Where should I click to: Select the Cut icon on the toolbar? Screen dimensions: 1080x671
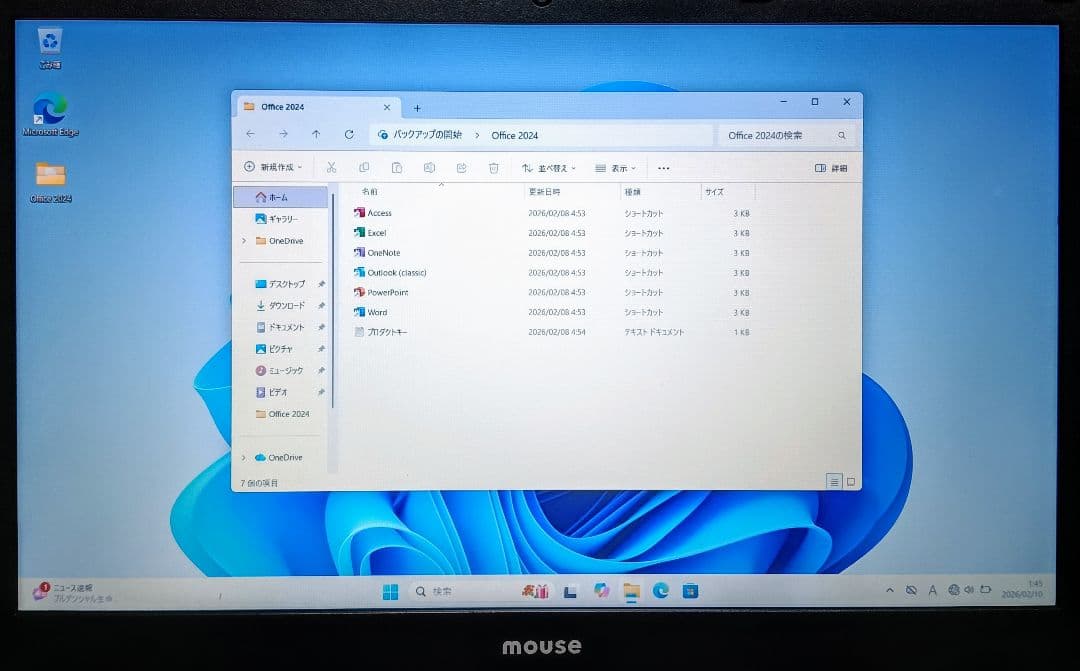point(332,168)
